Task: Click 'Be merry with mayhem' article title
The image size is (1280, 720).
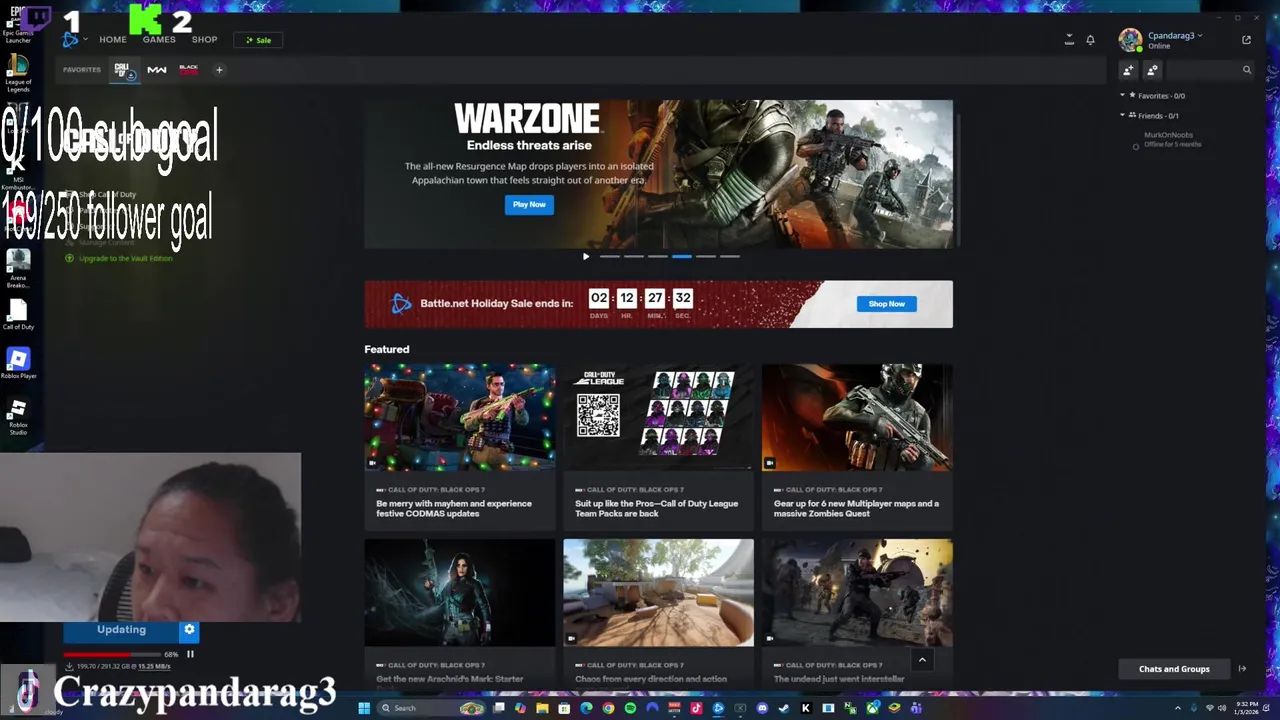Action: tap(454, 508)
